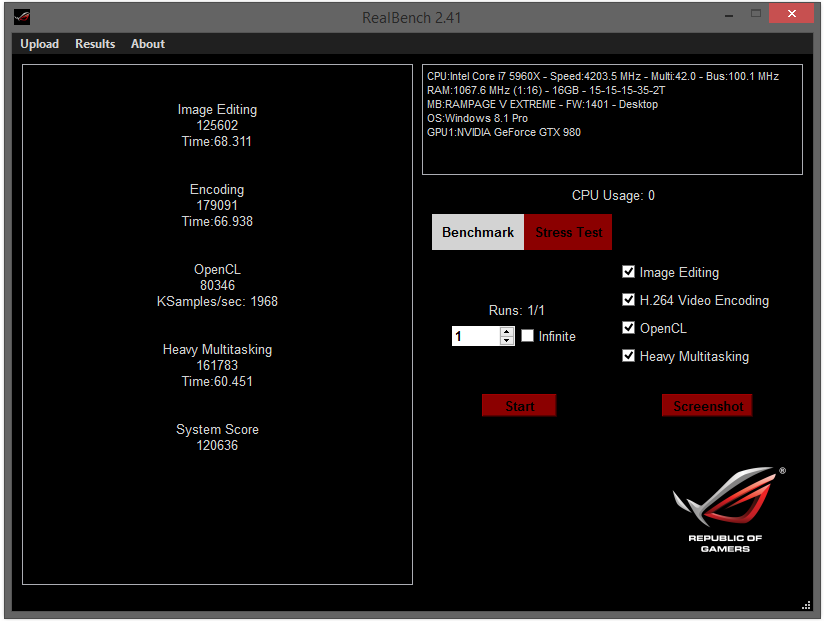This screenshot has width=824, height=621.
Task: Click the Encoding score 179091
Action: coord(217,205)
